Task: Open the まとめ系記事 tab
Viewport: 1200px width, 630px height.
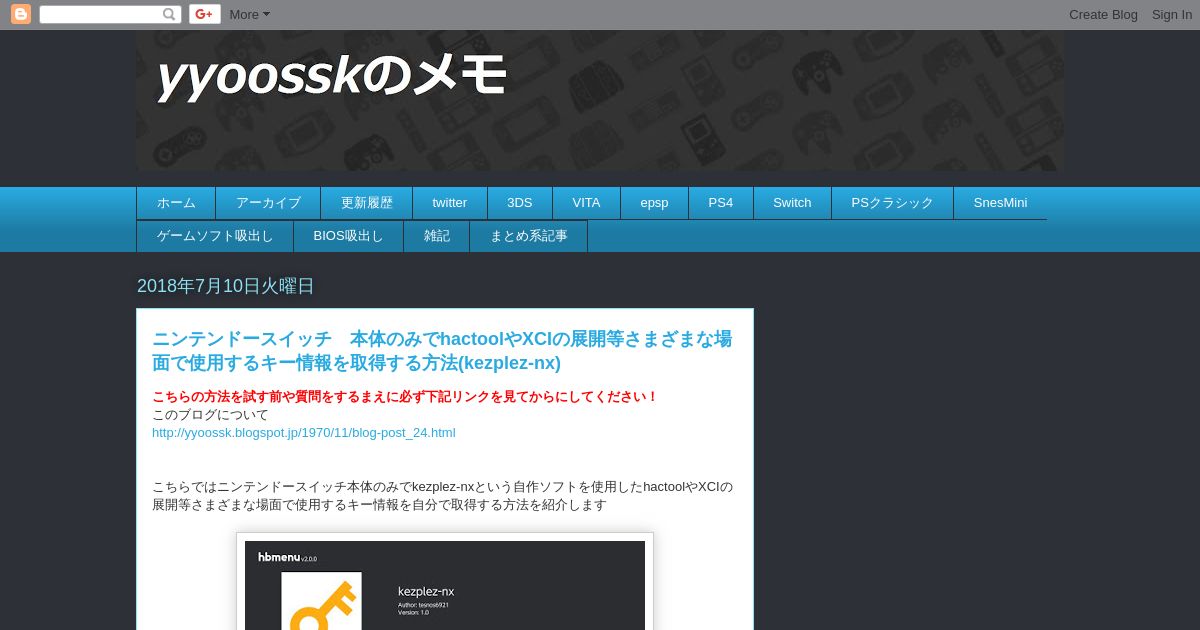Action: [x=529, y=236]
